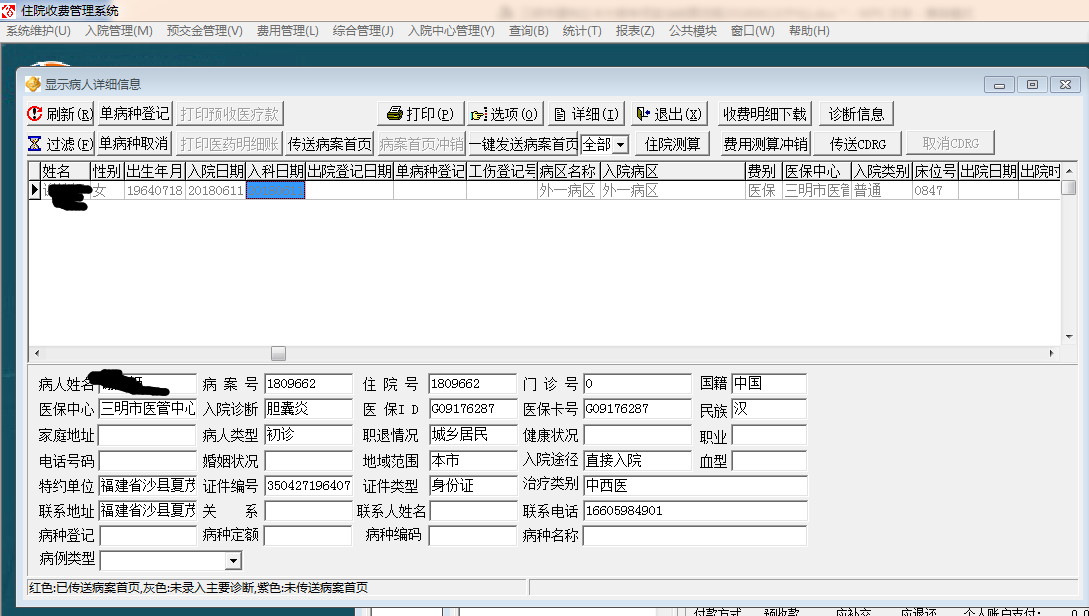This screenshot has height=616, width=1089.
Task: Click 一键发送病案首页 button
Action: (x=524, y=144)
